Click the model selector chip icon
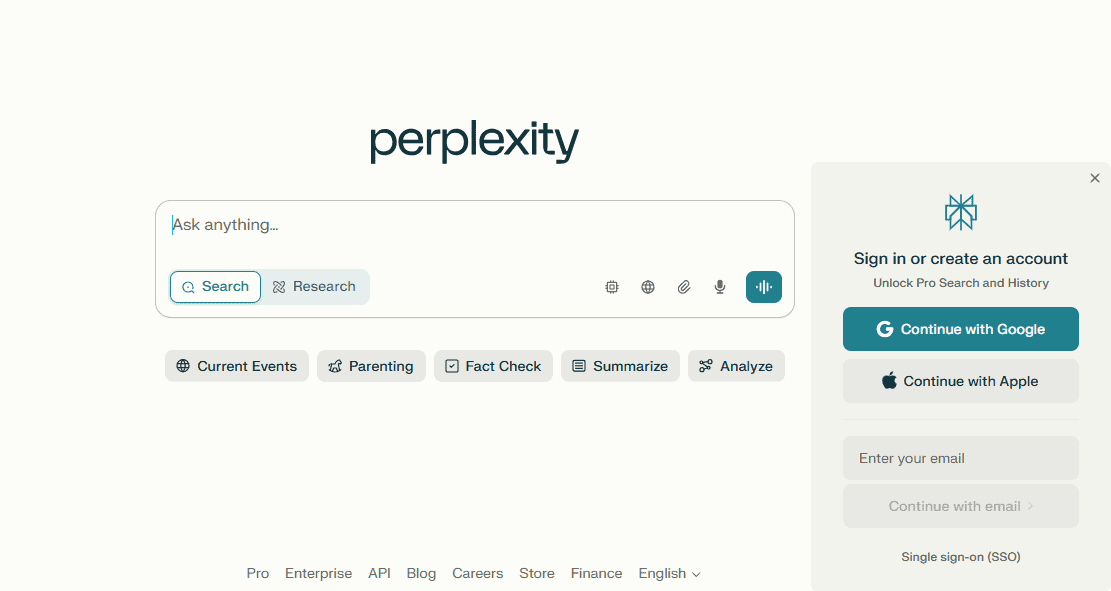Image resolution: width=1111 pixels, height=591 pixels. click(x=611, y=287)
